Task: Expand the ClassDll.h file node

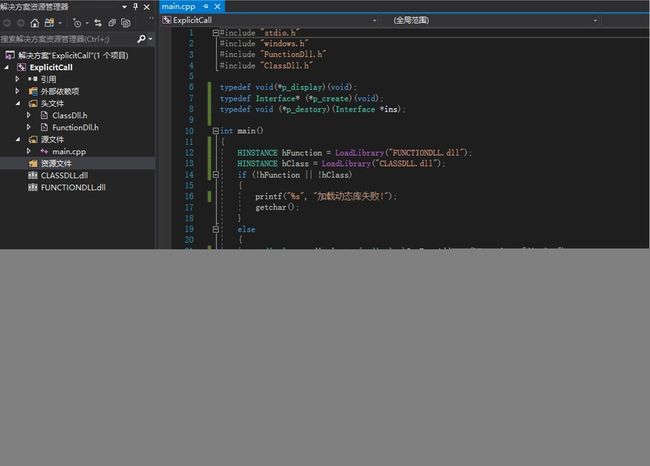Action: coord(29,115)
